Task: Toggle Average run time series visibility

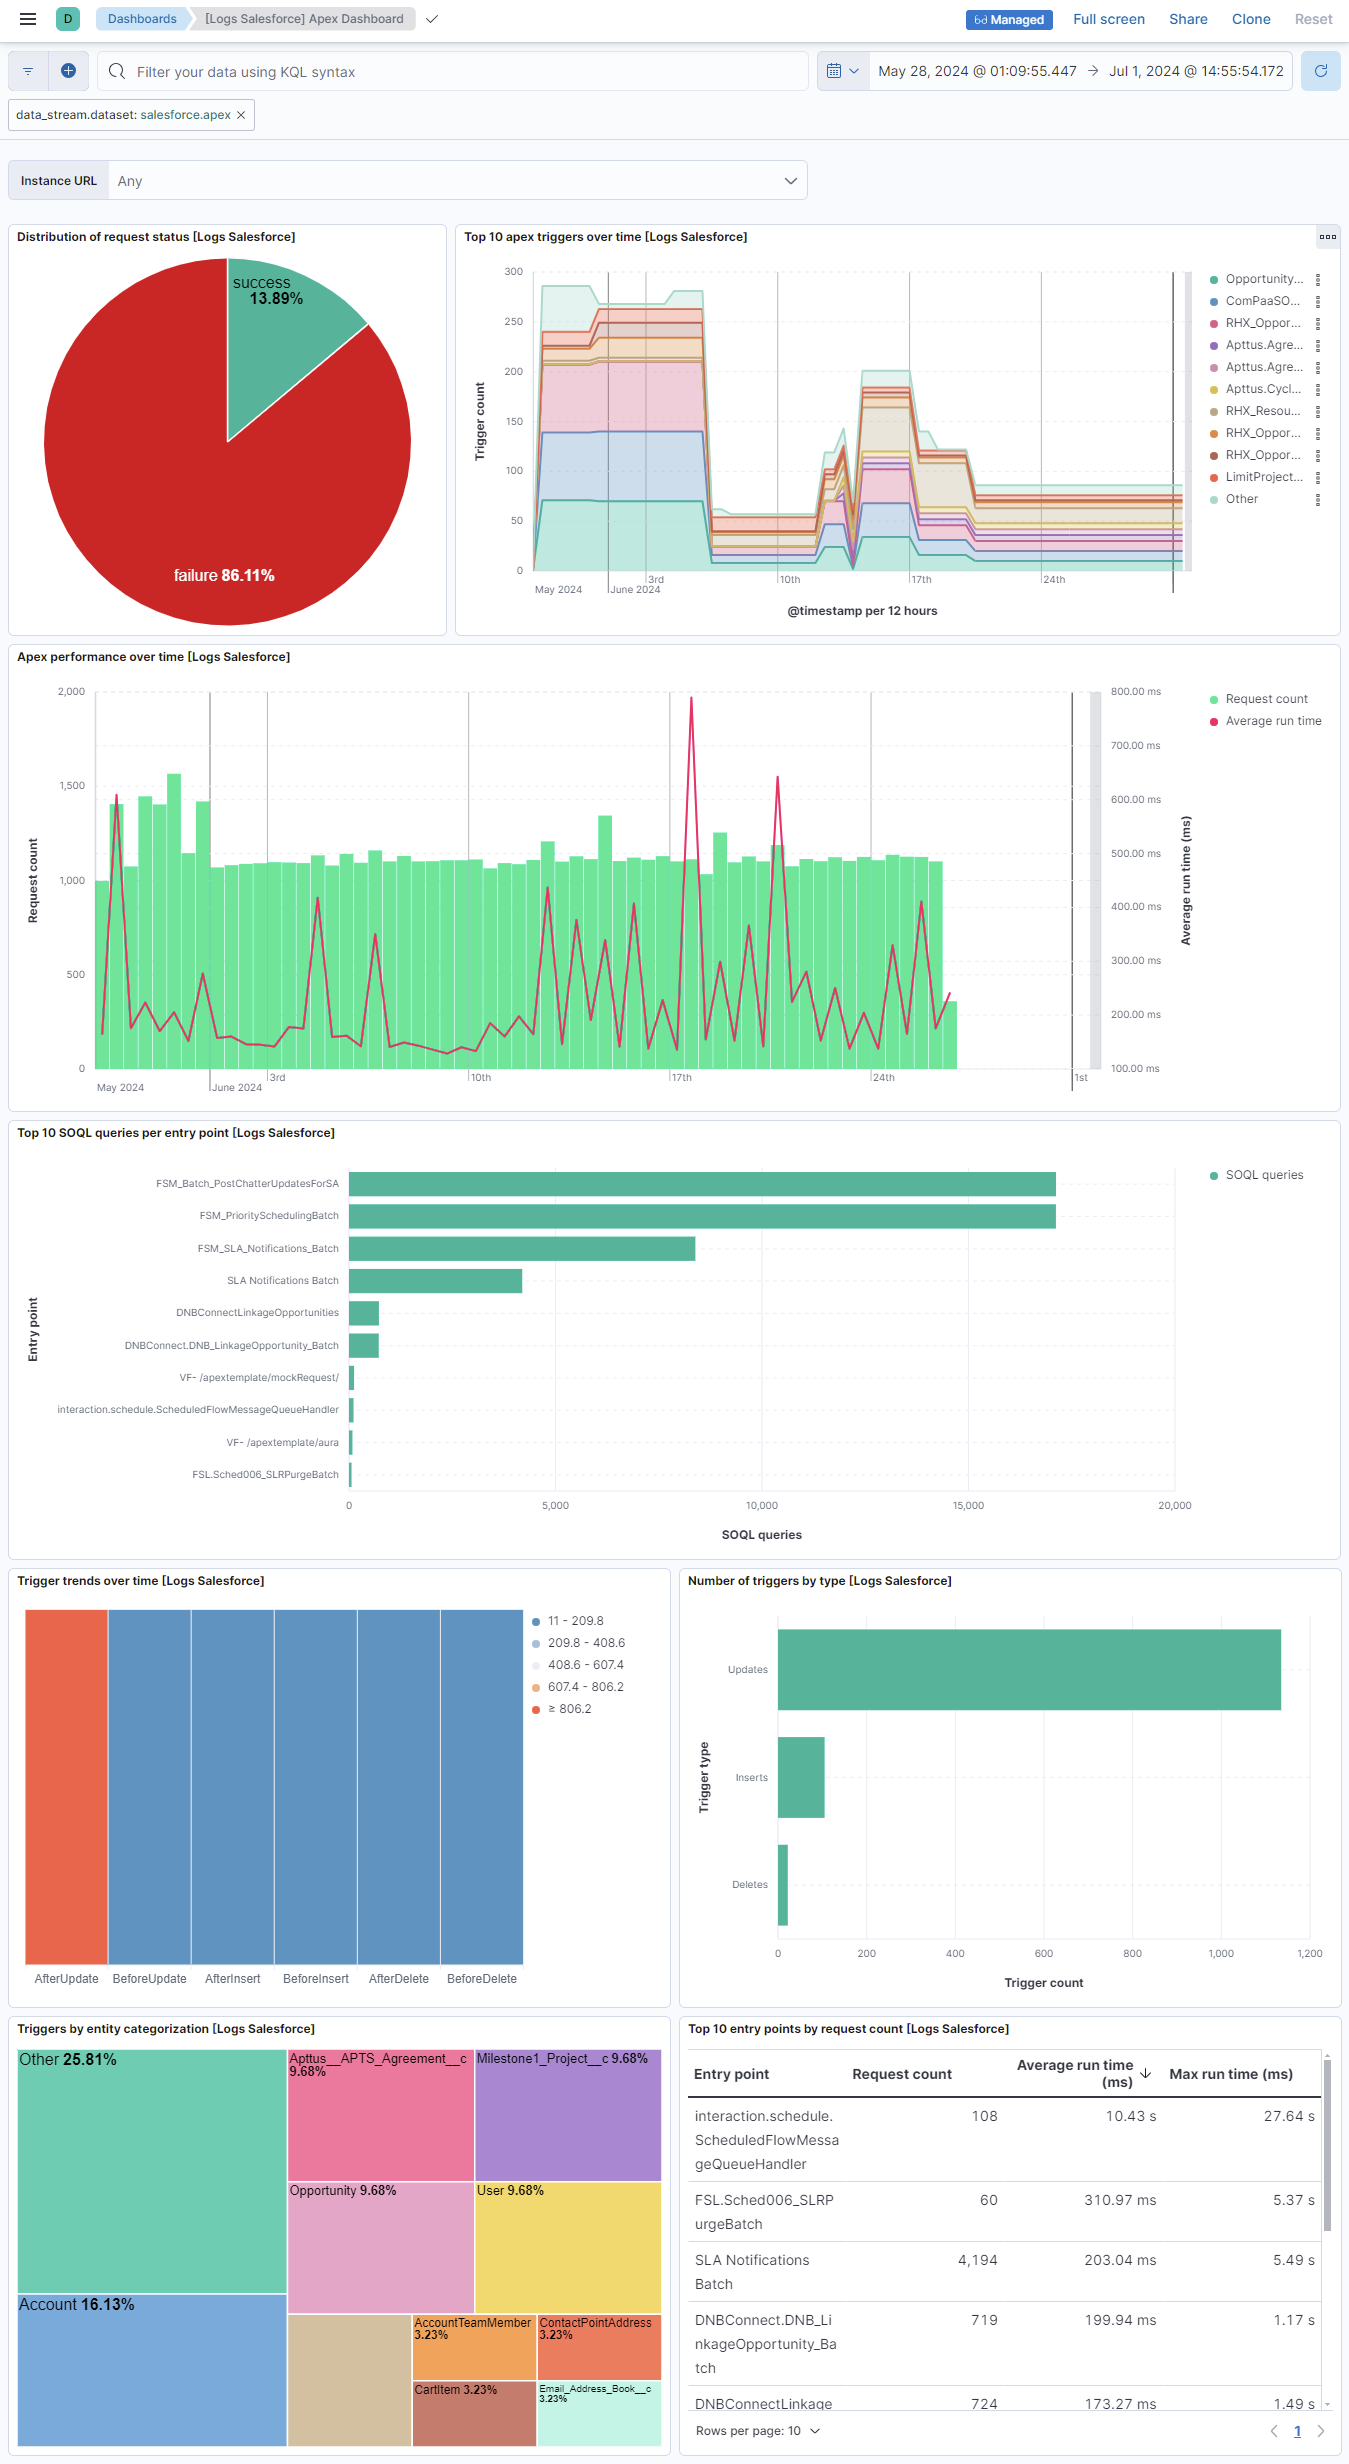Action: click(1273, 721)
